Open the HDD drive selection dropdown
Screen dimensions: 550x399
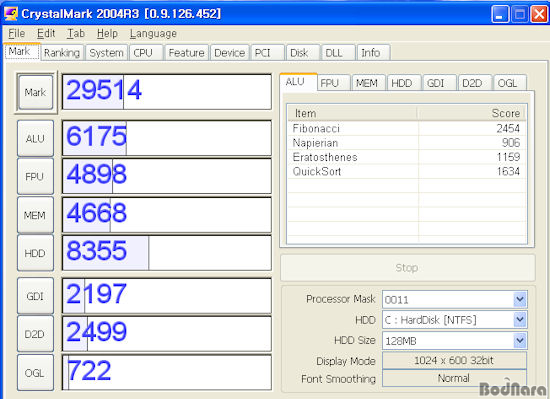pyautogui.click(x=520, y=320)
